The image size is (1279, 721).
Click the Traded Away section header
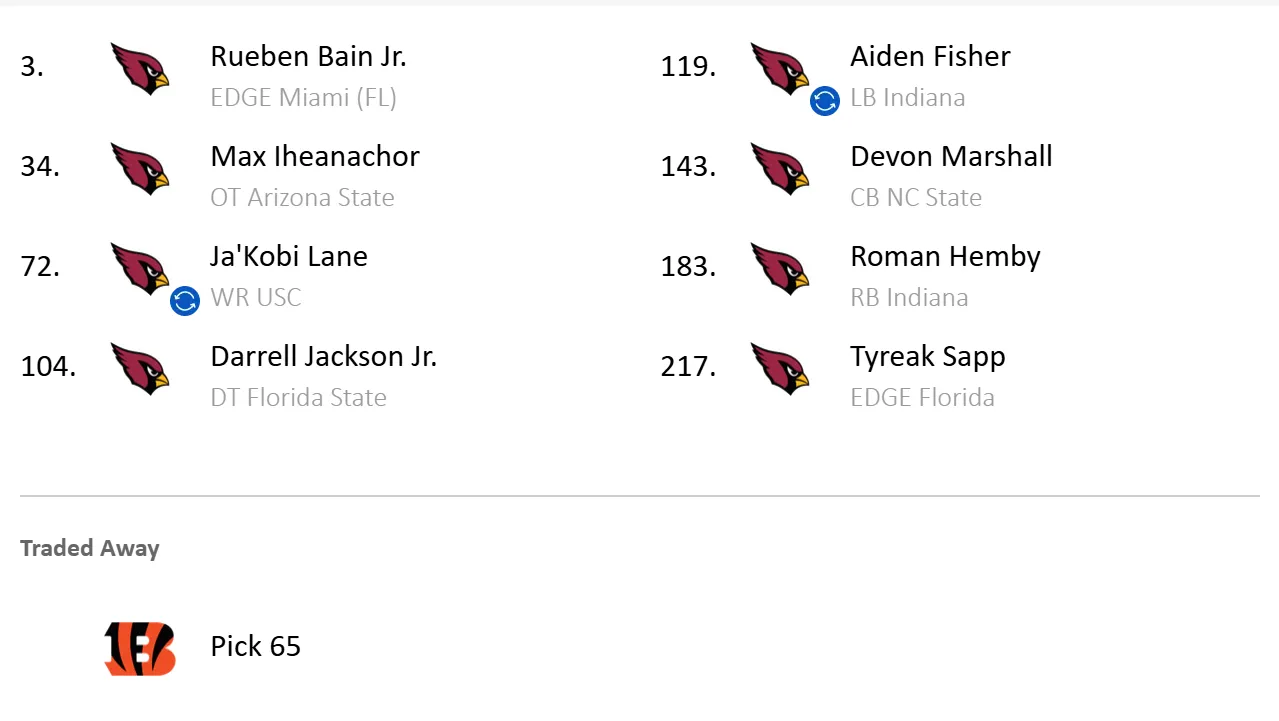tap(89, 548)
